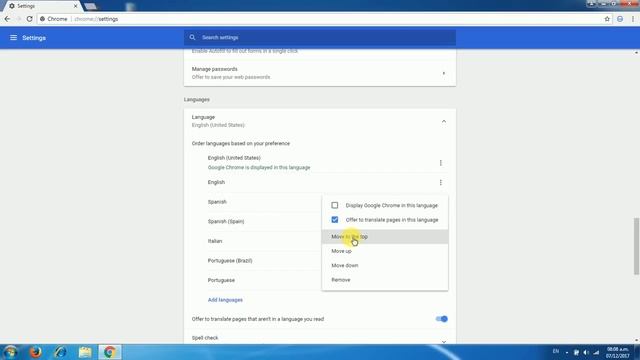Toggle Offer to translate pages switch
The image size is (640, 360).
pos(442,319)
